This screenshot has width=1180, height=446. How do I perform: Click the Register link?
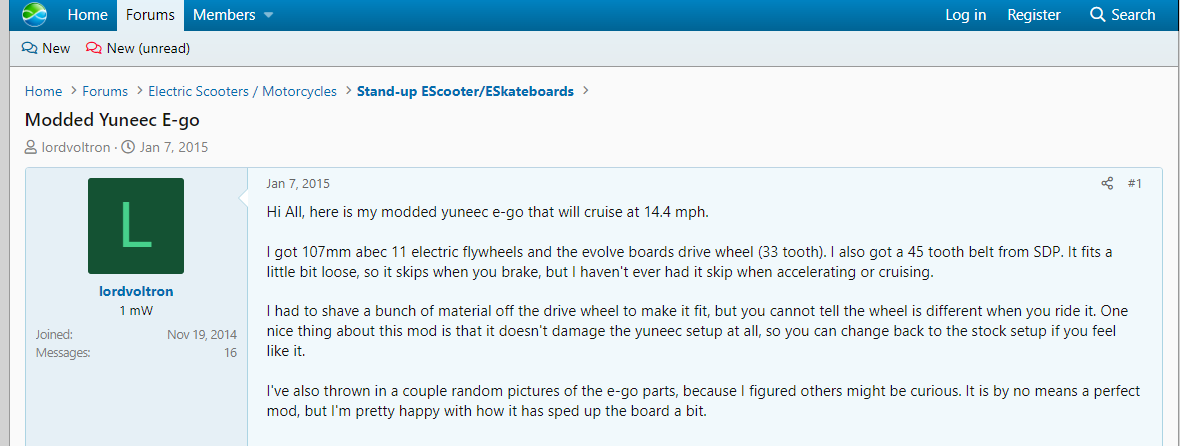1034,15
